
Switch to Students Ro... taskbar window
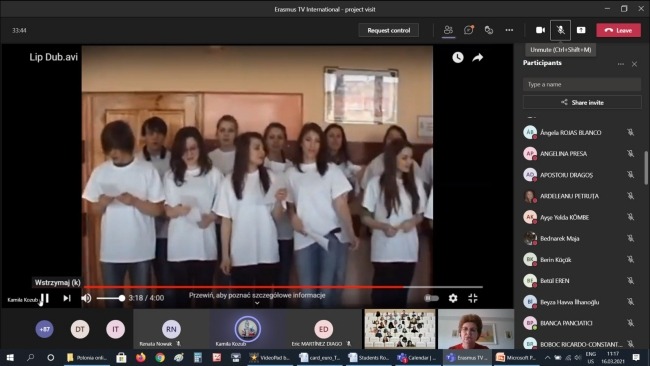(x=369, y=357)
